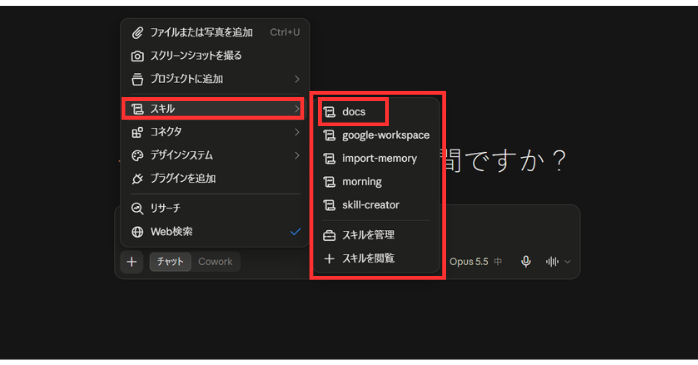Choose スクリーンショットを撮る menu entry
The height and width of the screenshot is (365, 698).
coord(215,56)
